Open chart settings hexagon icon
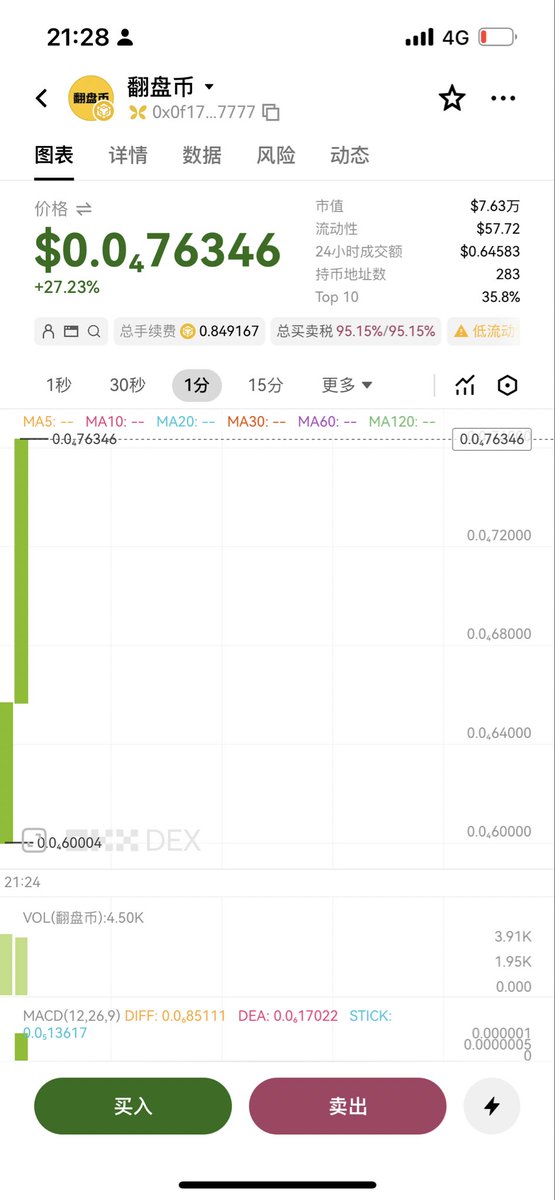The image size is (555, 1200). (507, 386)
